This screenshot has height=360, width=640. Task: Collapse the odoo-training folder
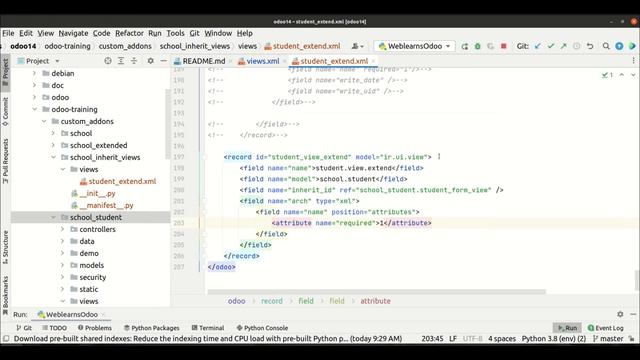[x=34, y=109]
